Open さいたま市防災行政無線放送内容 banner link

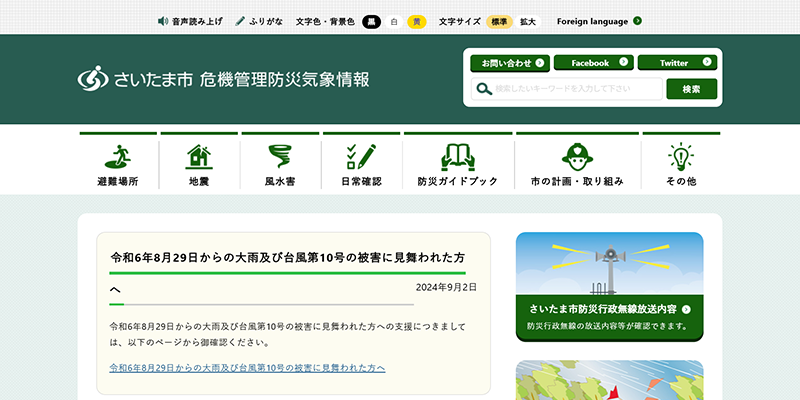[603, 309]
